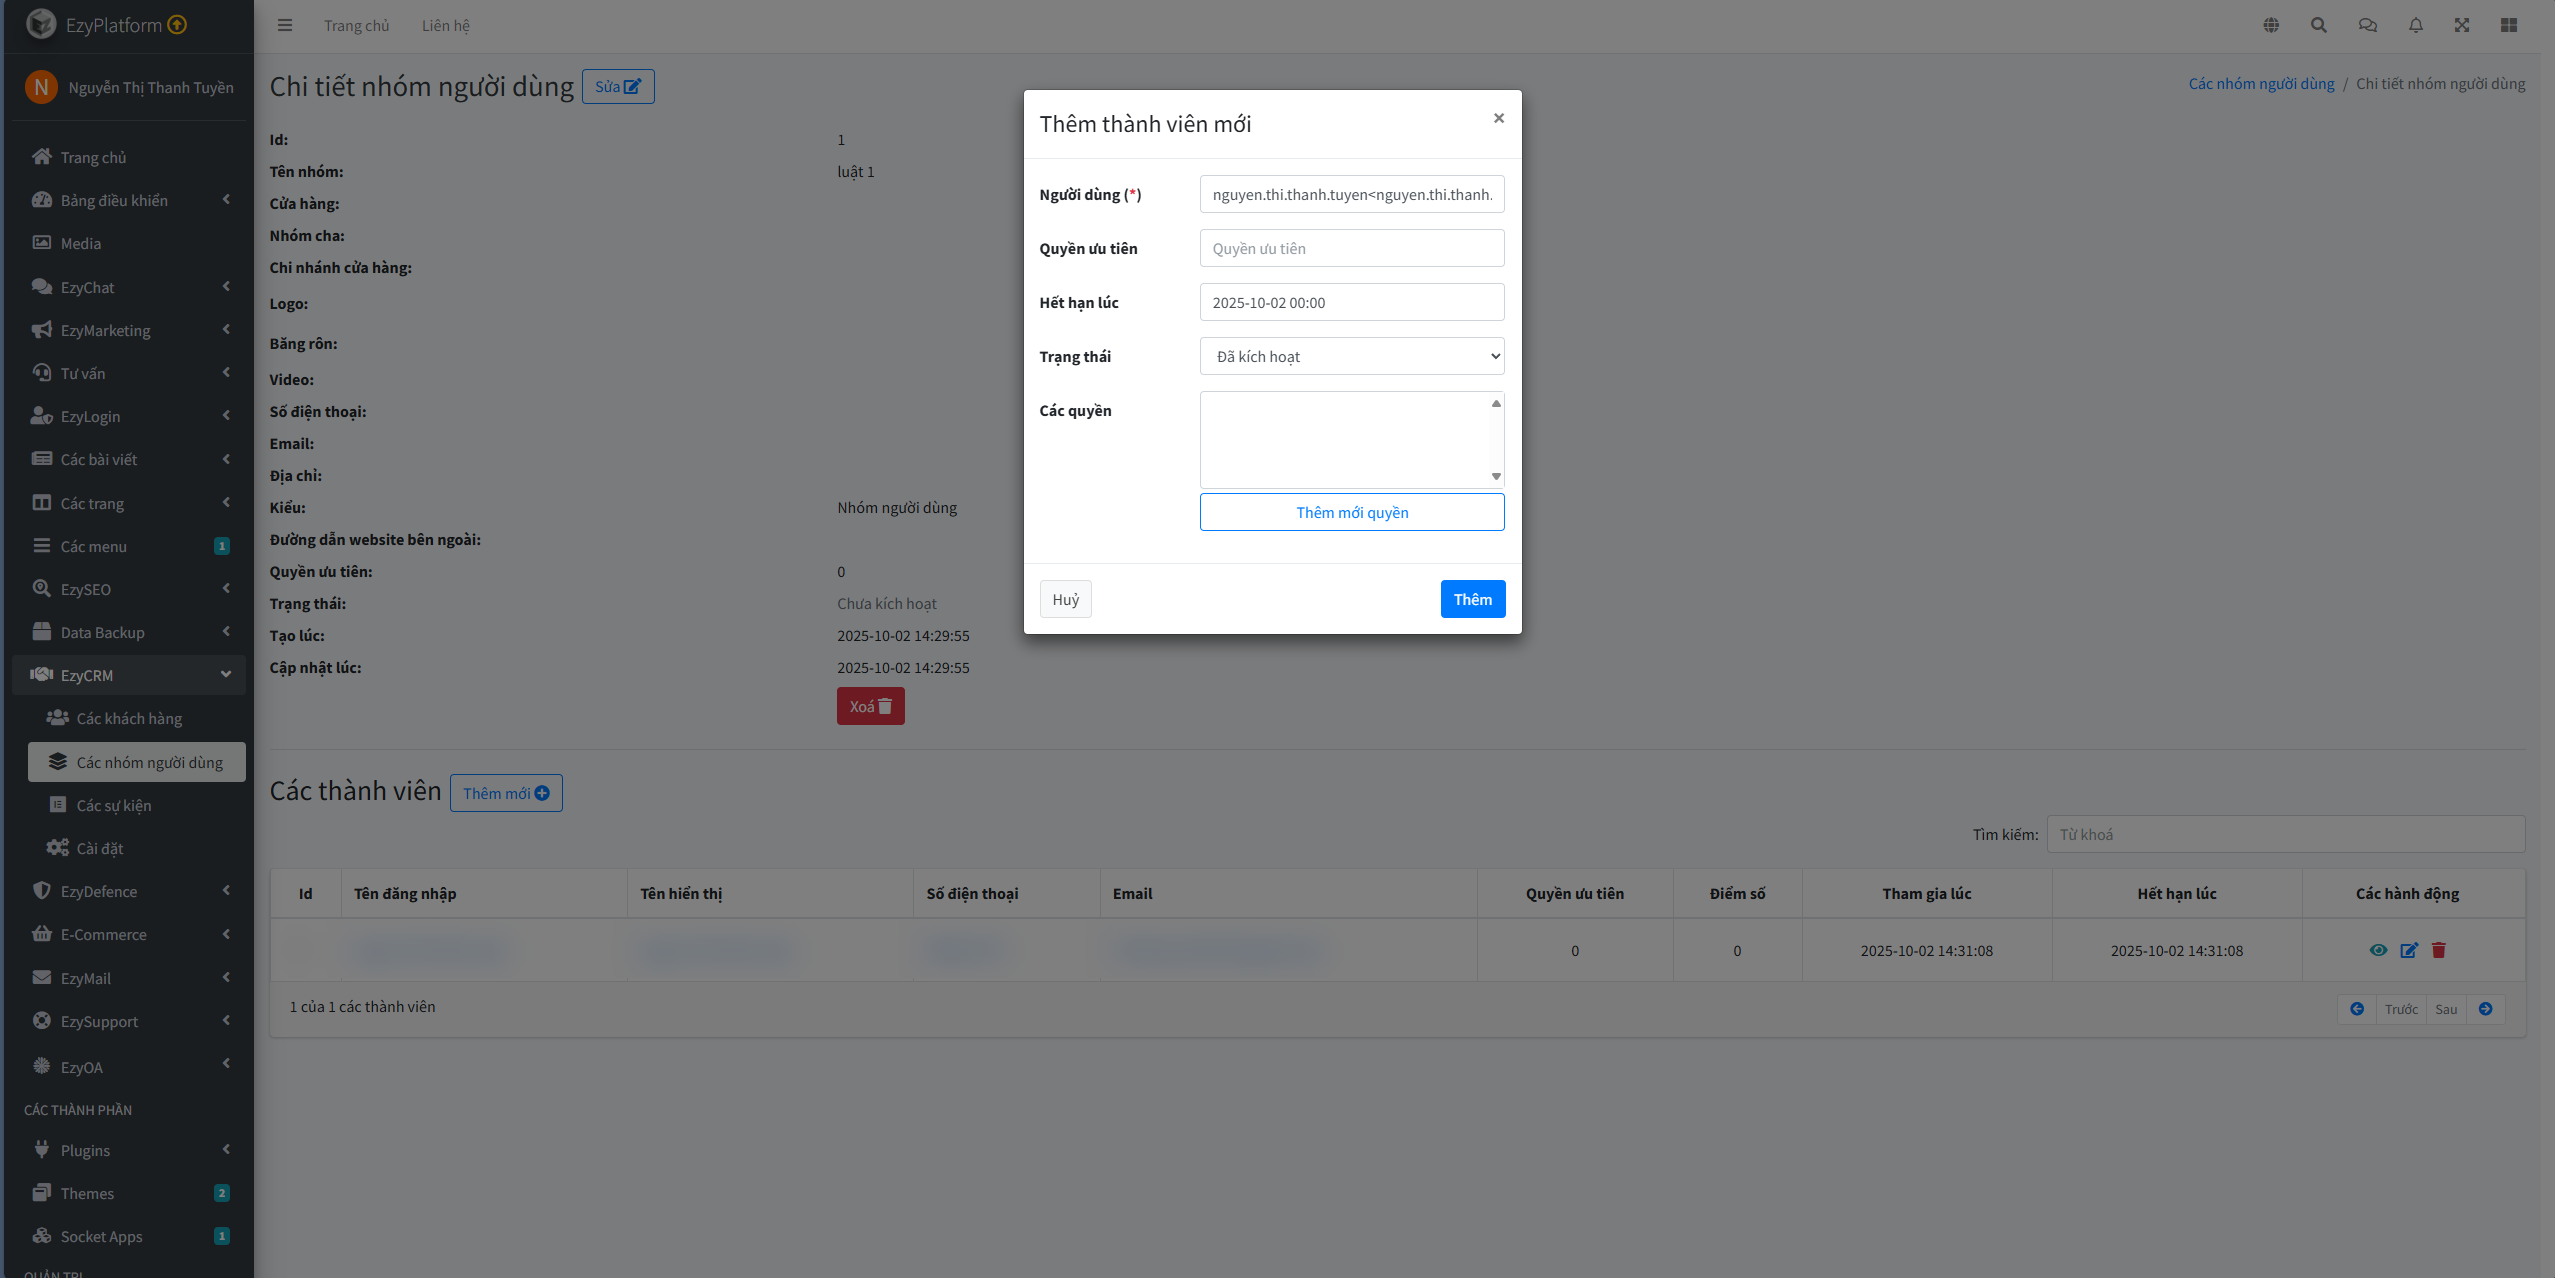The height and width of the screenshot is (1278, 2555).
Task: Click the Các quyền list scrollbar down arrow
Action: [1496, 476]
